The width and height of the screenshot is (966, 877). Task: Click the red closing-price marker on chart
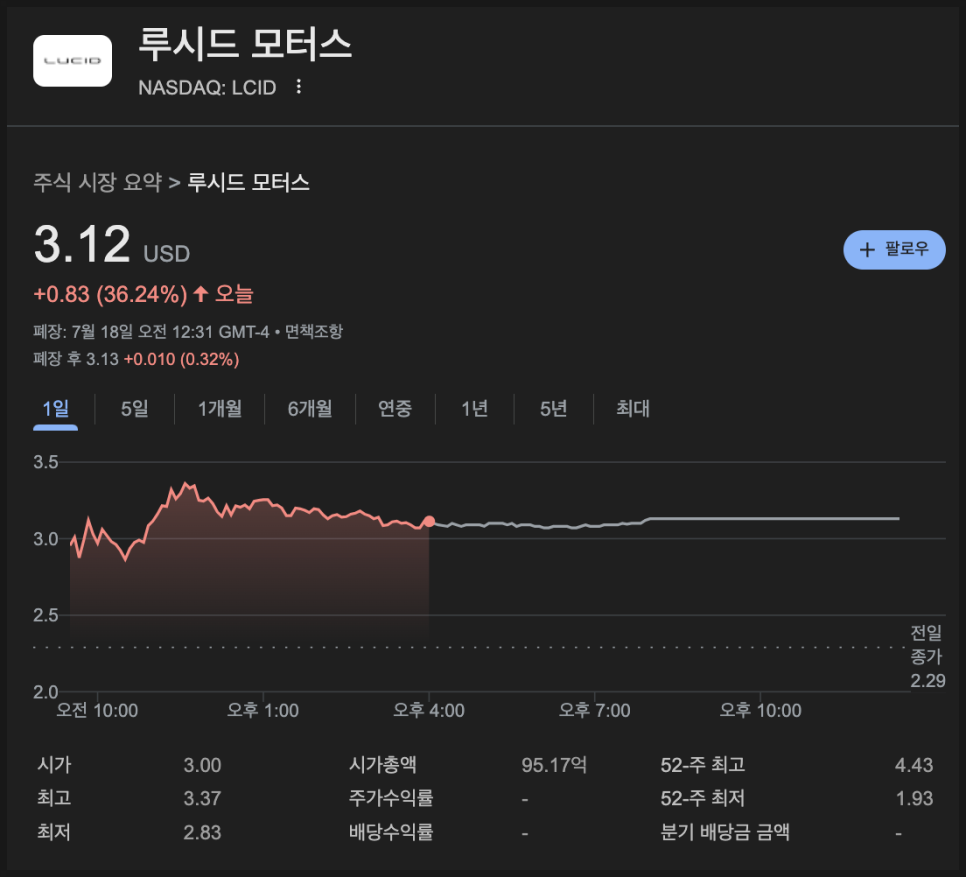pos(429,522)
